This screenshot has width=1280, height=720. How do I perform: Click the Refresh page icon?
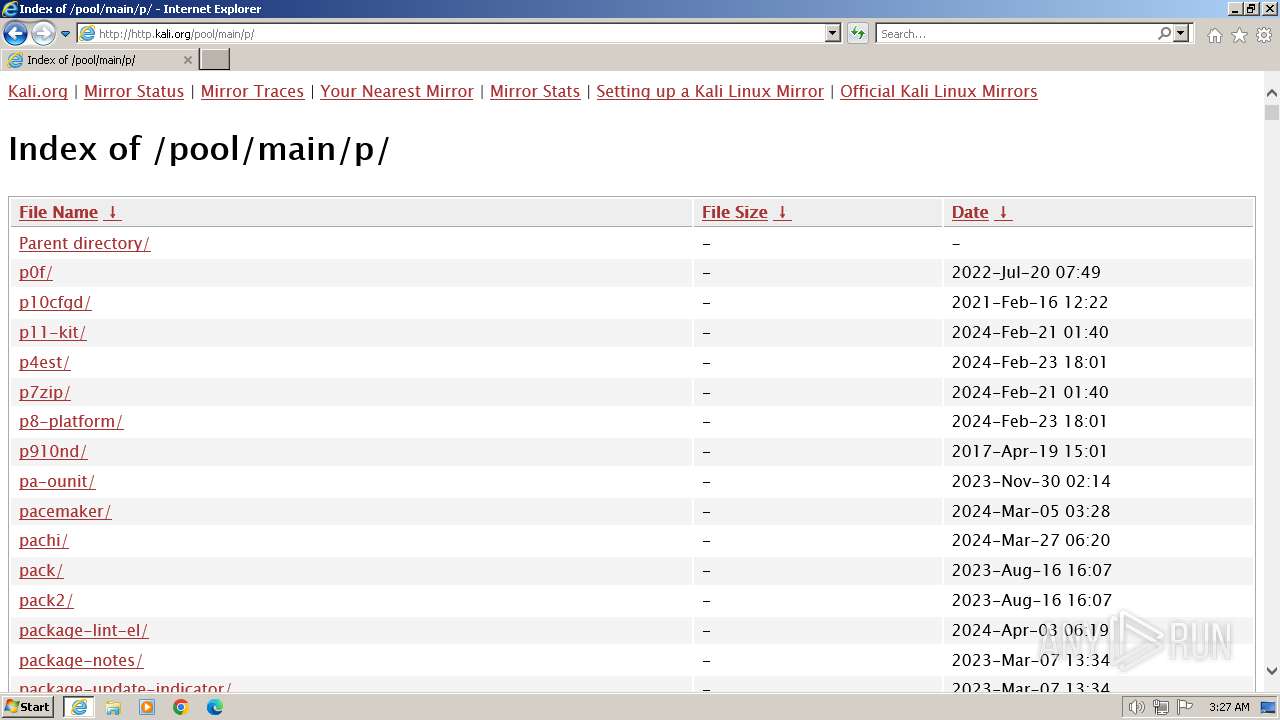(858, 34)
